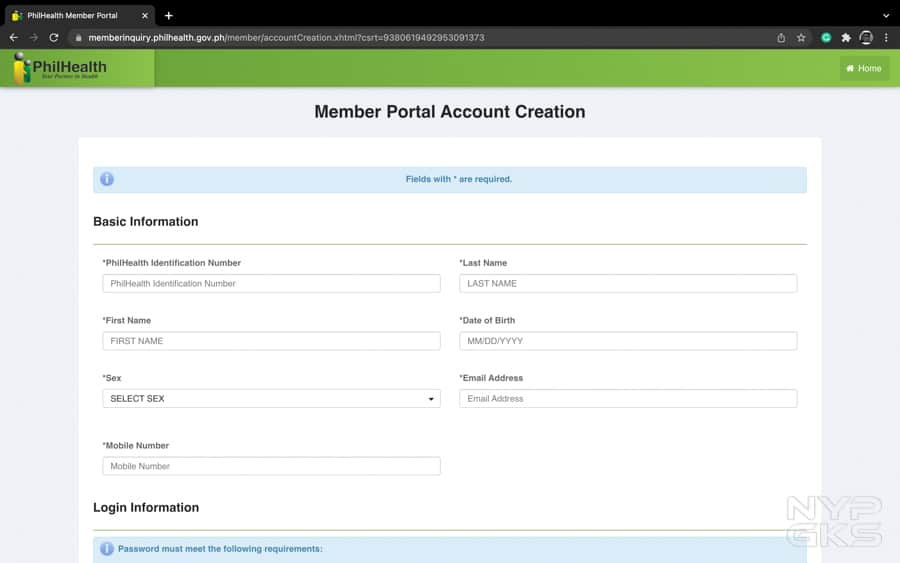This screenshot has height=563, width=900.
Task: Click the '*Sex' field label
Action: pyautogui.click(x=112, y=378)
